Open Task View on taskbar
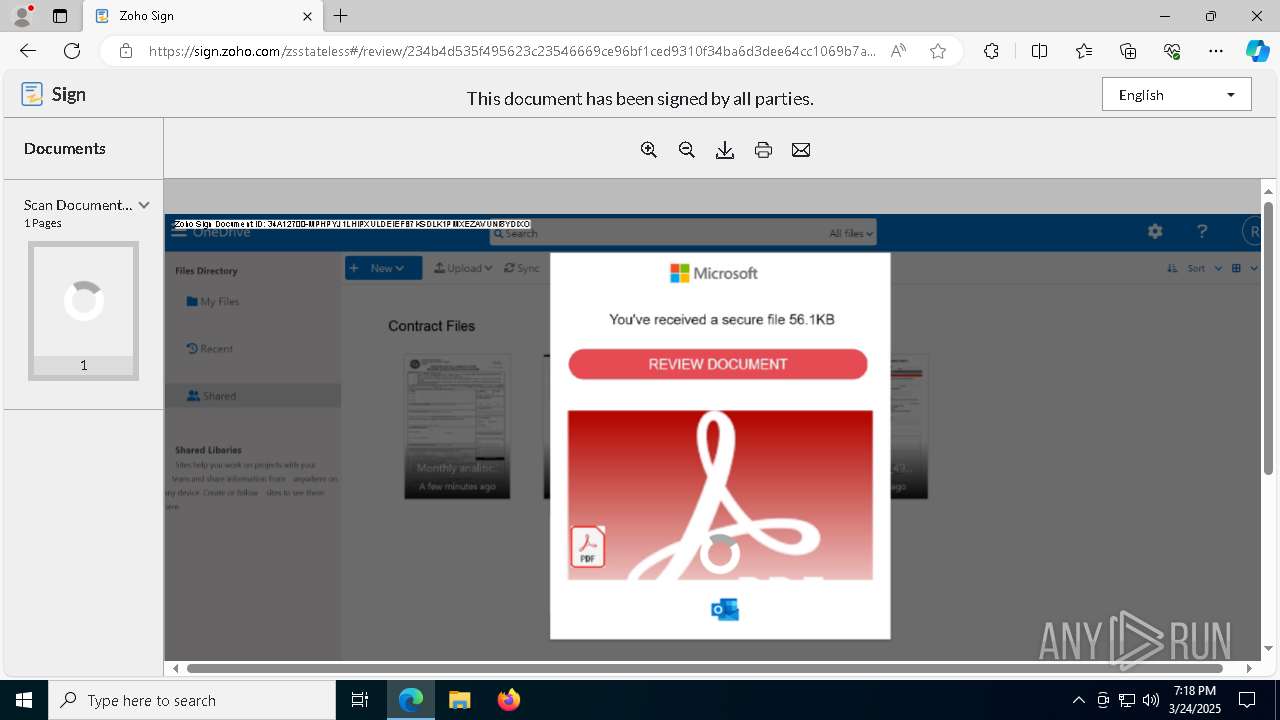Screen dimensions: 1280x720 tap(360, 700)
